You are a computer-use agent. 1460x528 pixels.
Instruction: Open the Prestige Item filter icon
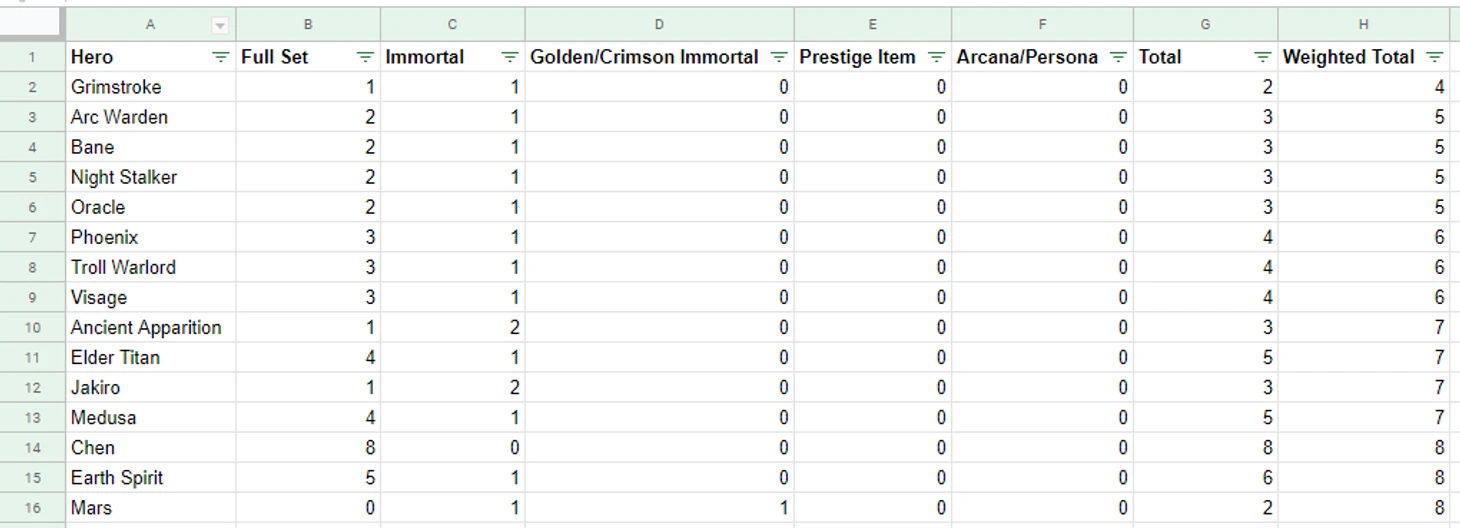(936, 58)
